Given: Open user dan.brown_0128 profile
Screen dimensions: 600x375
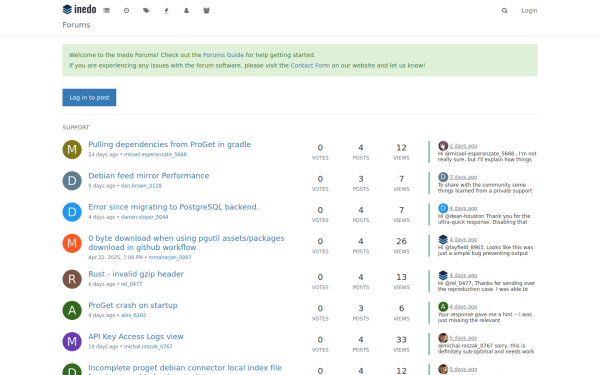Looking at the screenshot, I should tap(141, 186).
